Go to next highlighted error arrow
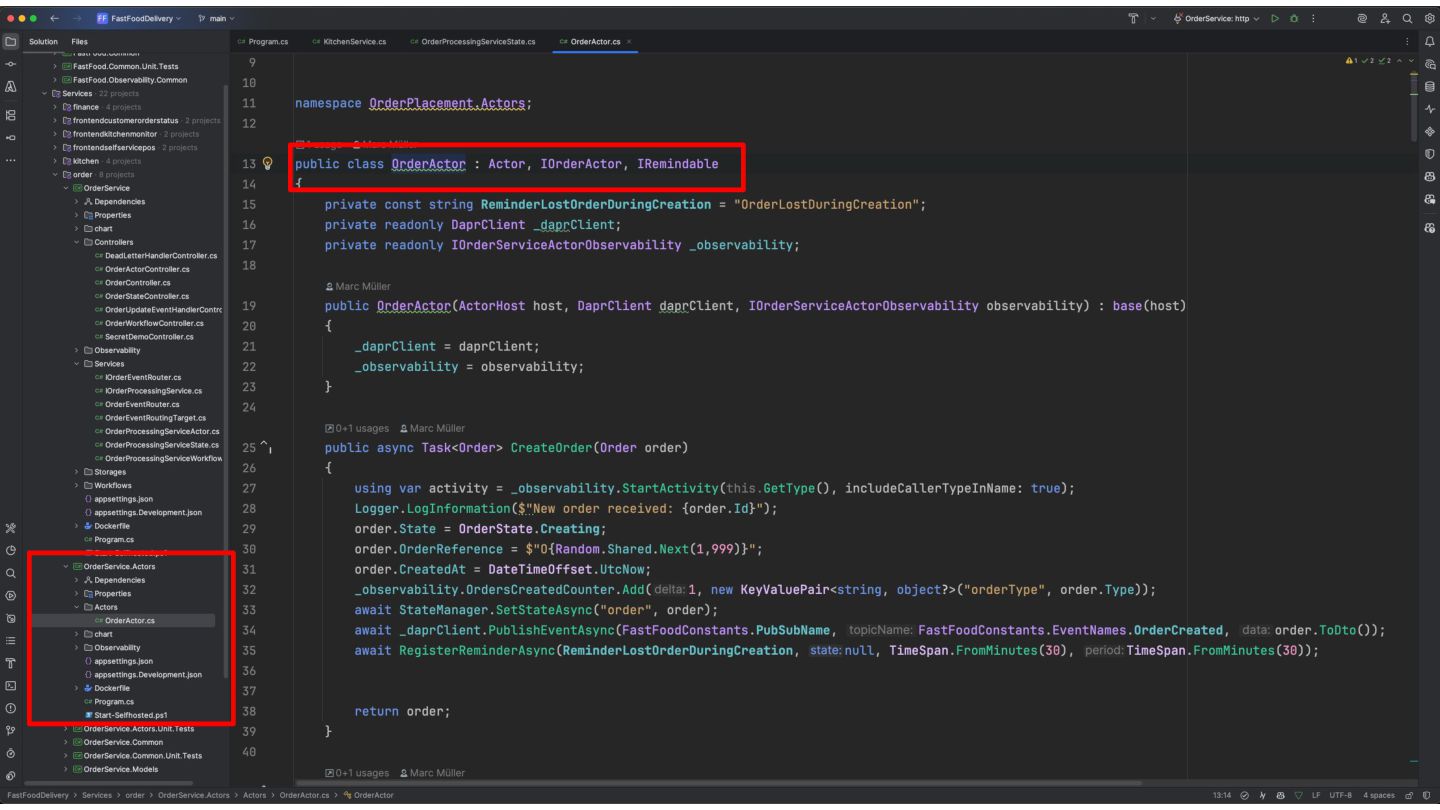The image size is (1440, 810). point(1412,63)
